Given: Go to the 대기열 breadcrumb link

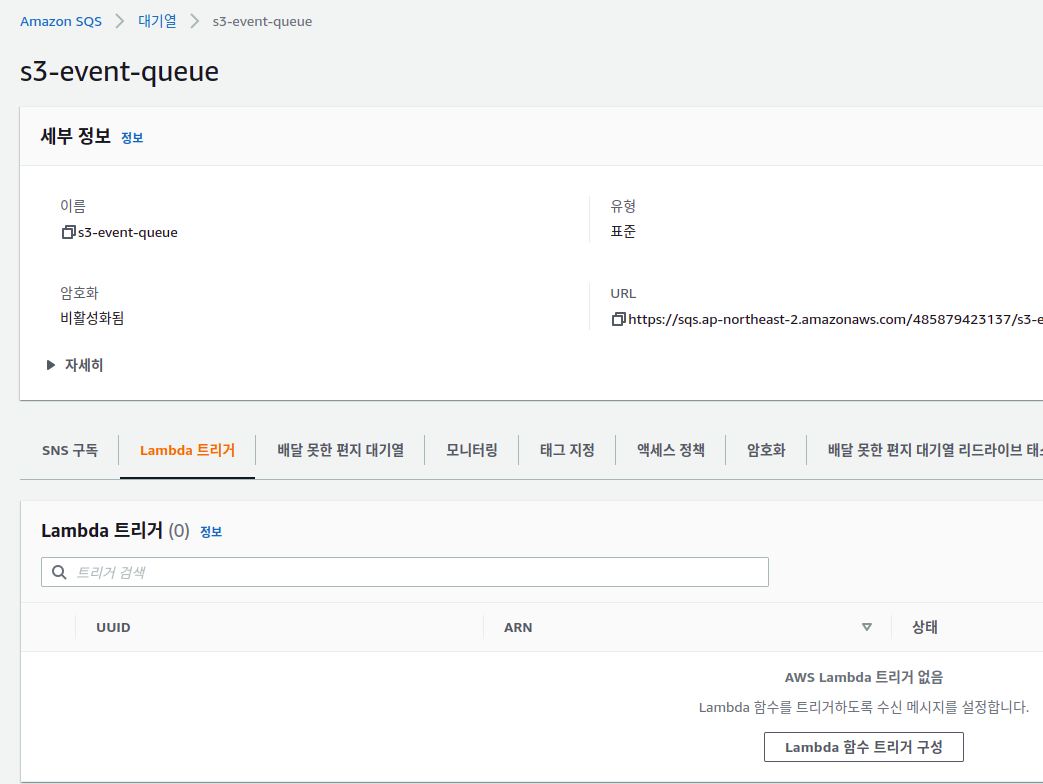Looking at the screenshot, I should point(157,21).
